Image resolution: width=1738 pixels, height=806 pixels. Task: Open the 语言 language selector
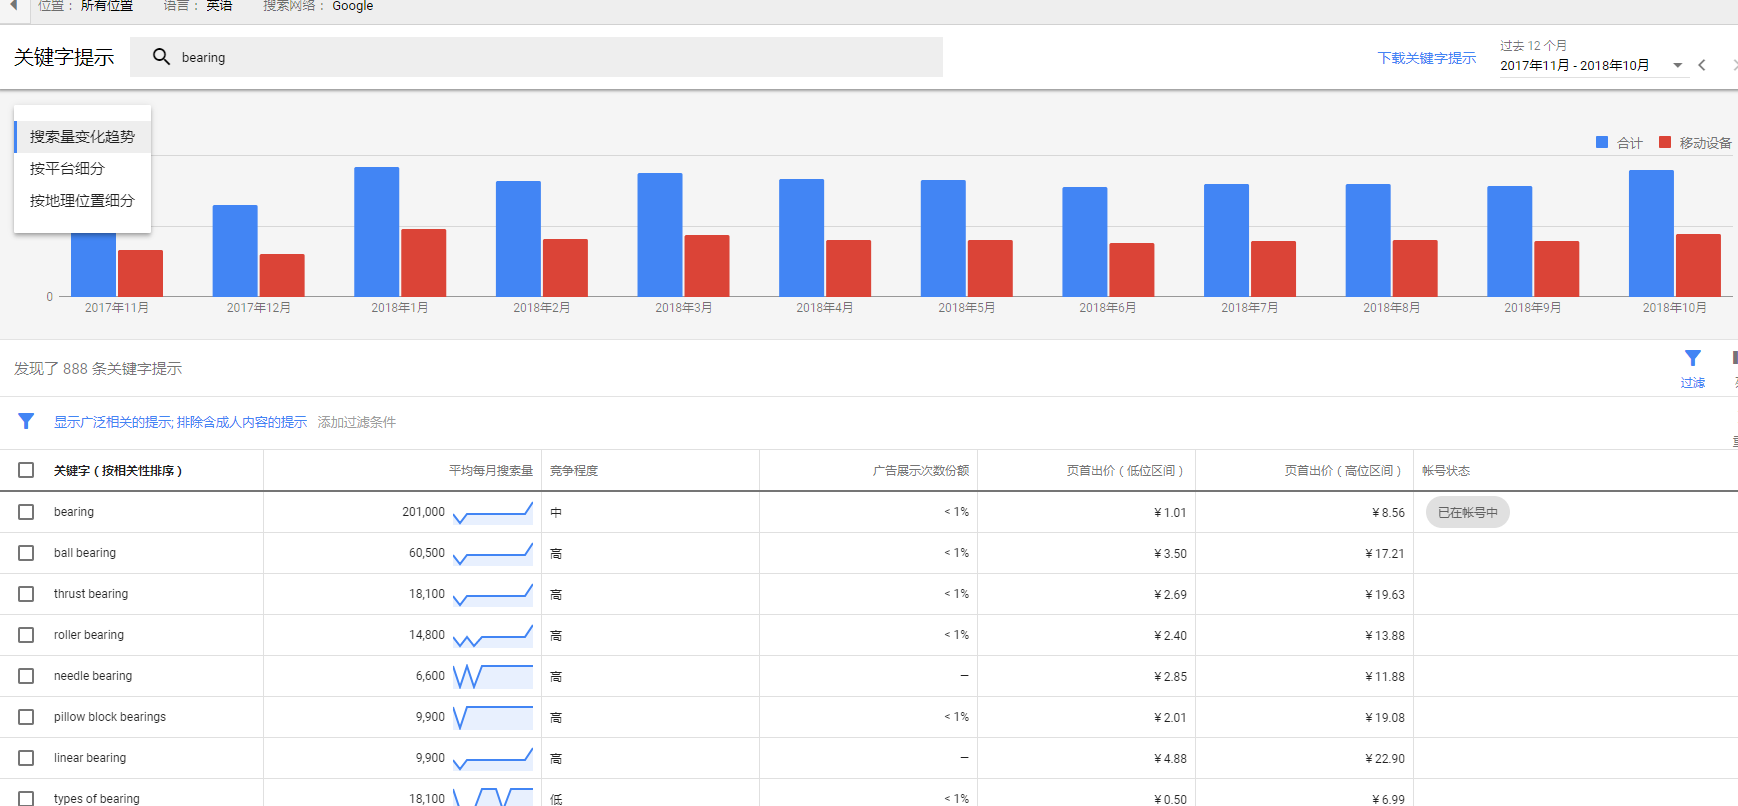point(198,6)
